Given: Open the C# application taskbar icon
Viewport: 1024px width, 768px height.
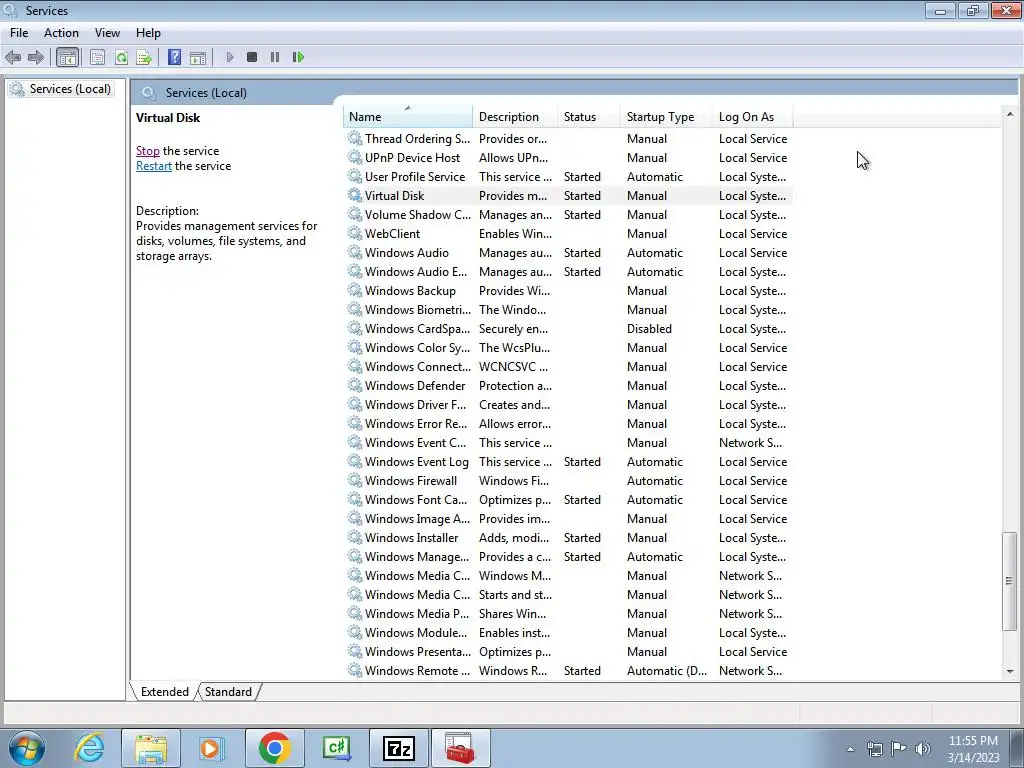Looking at the screenshot, I should [x=336, y=748].
